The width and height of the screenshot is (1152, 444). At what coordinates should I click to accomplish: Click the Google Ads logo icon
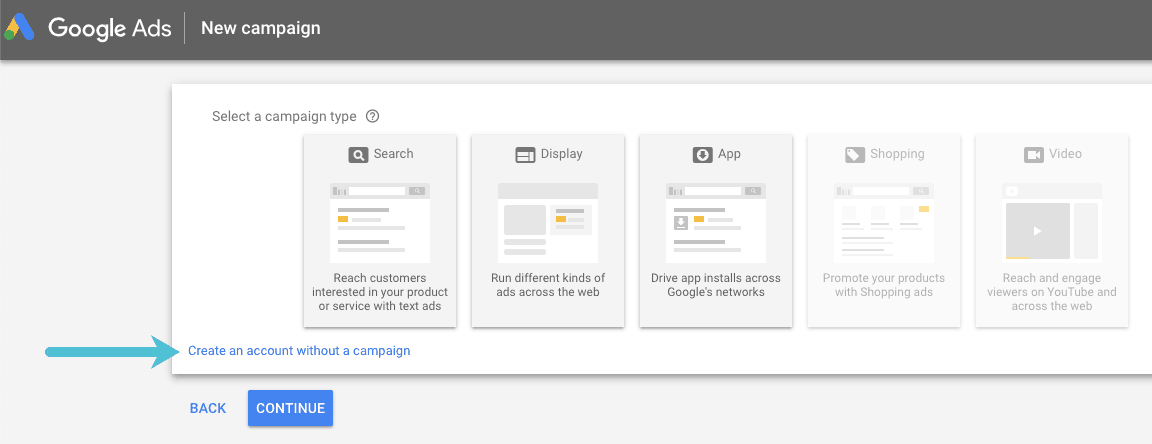pyautogui.click(x=21, y=28)
